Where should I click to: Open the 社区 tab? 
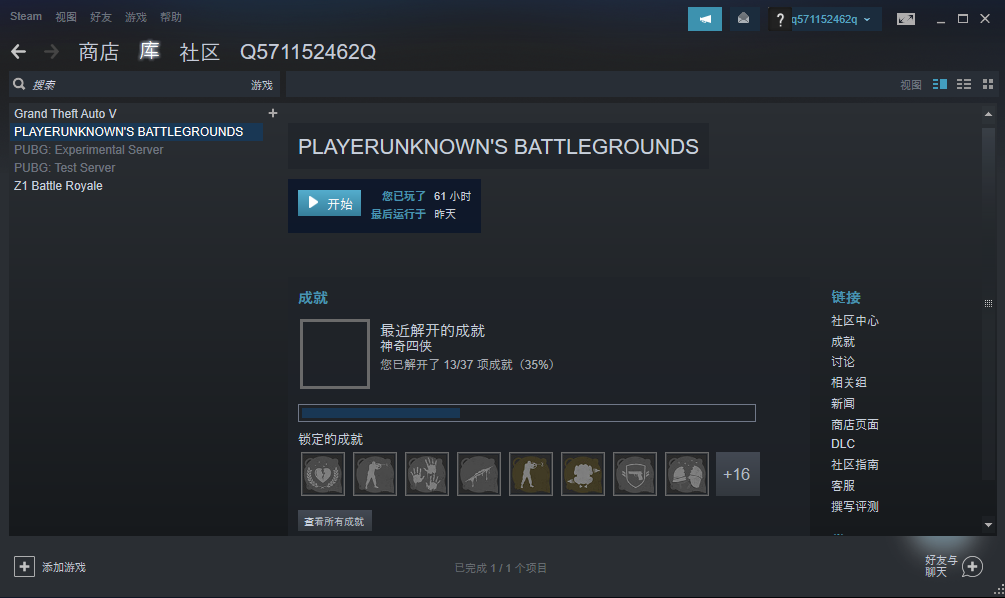point(199,52)
